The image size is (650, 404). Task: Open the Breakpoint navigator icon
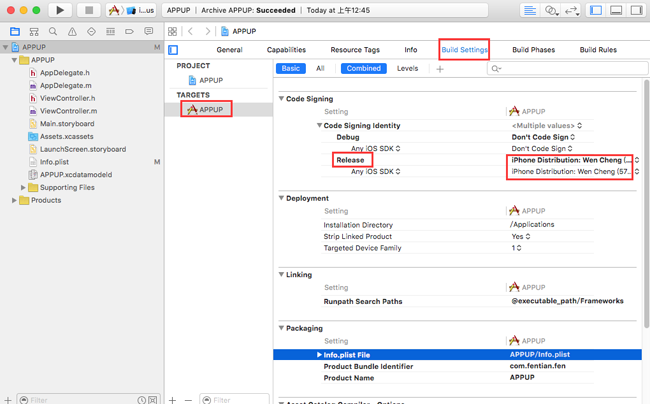coord(129,32)
